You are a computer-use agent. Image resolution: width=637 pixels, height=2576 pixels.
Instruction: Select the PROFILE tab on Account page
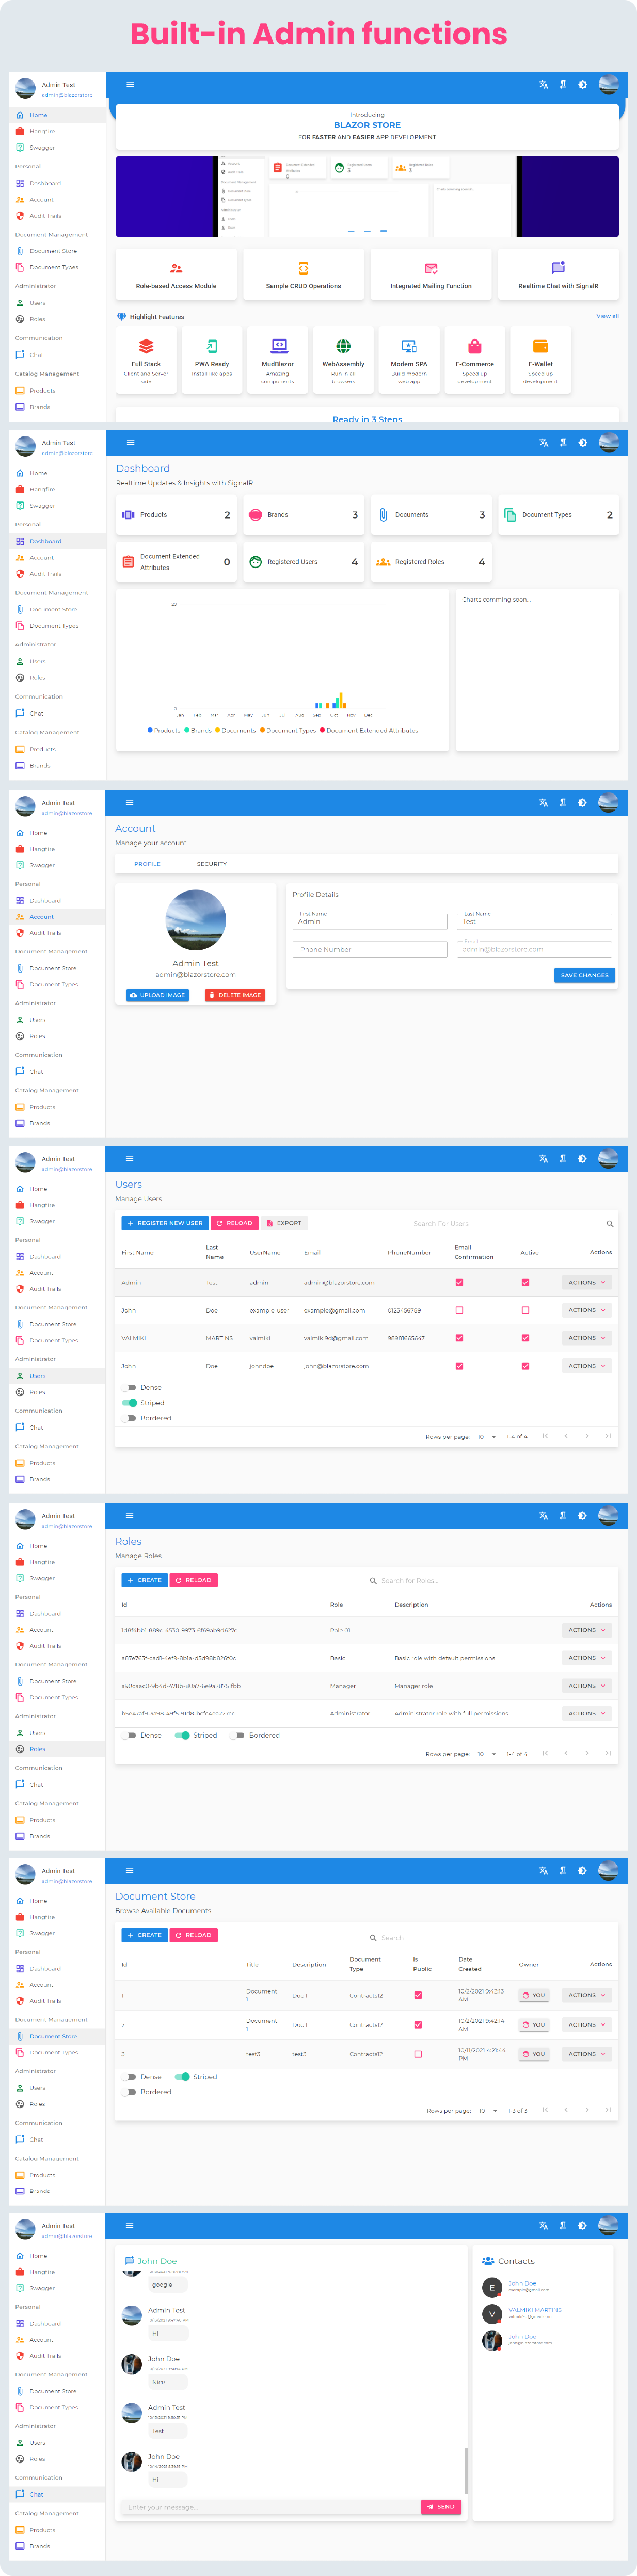pos(147,864)
